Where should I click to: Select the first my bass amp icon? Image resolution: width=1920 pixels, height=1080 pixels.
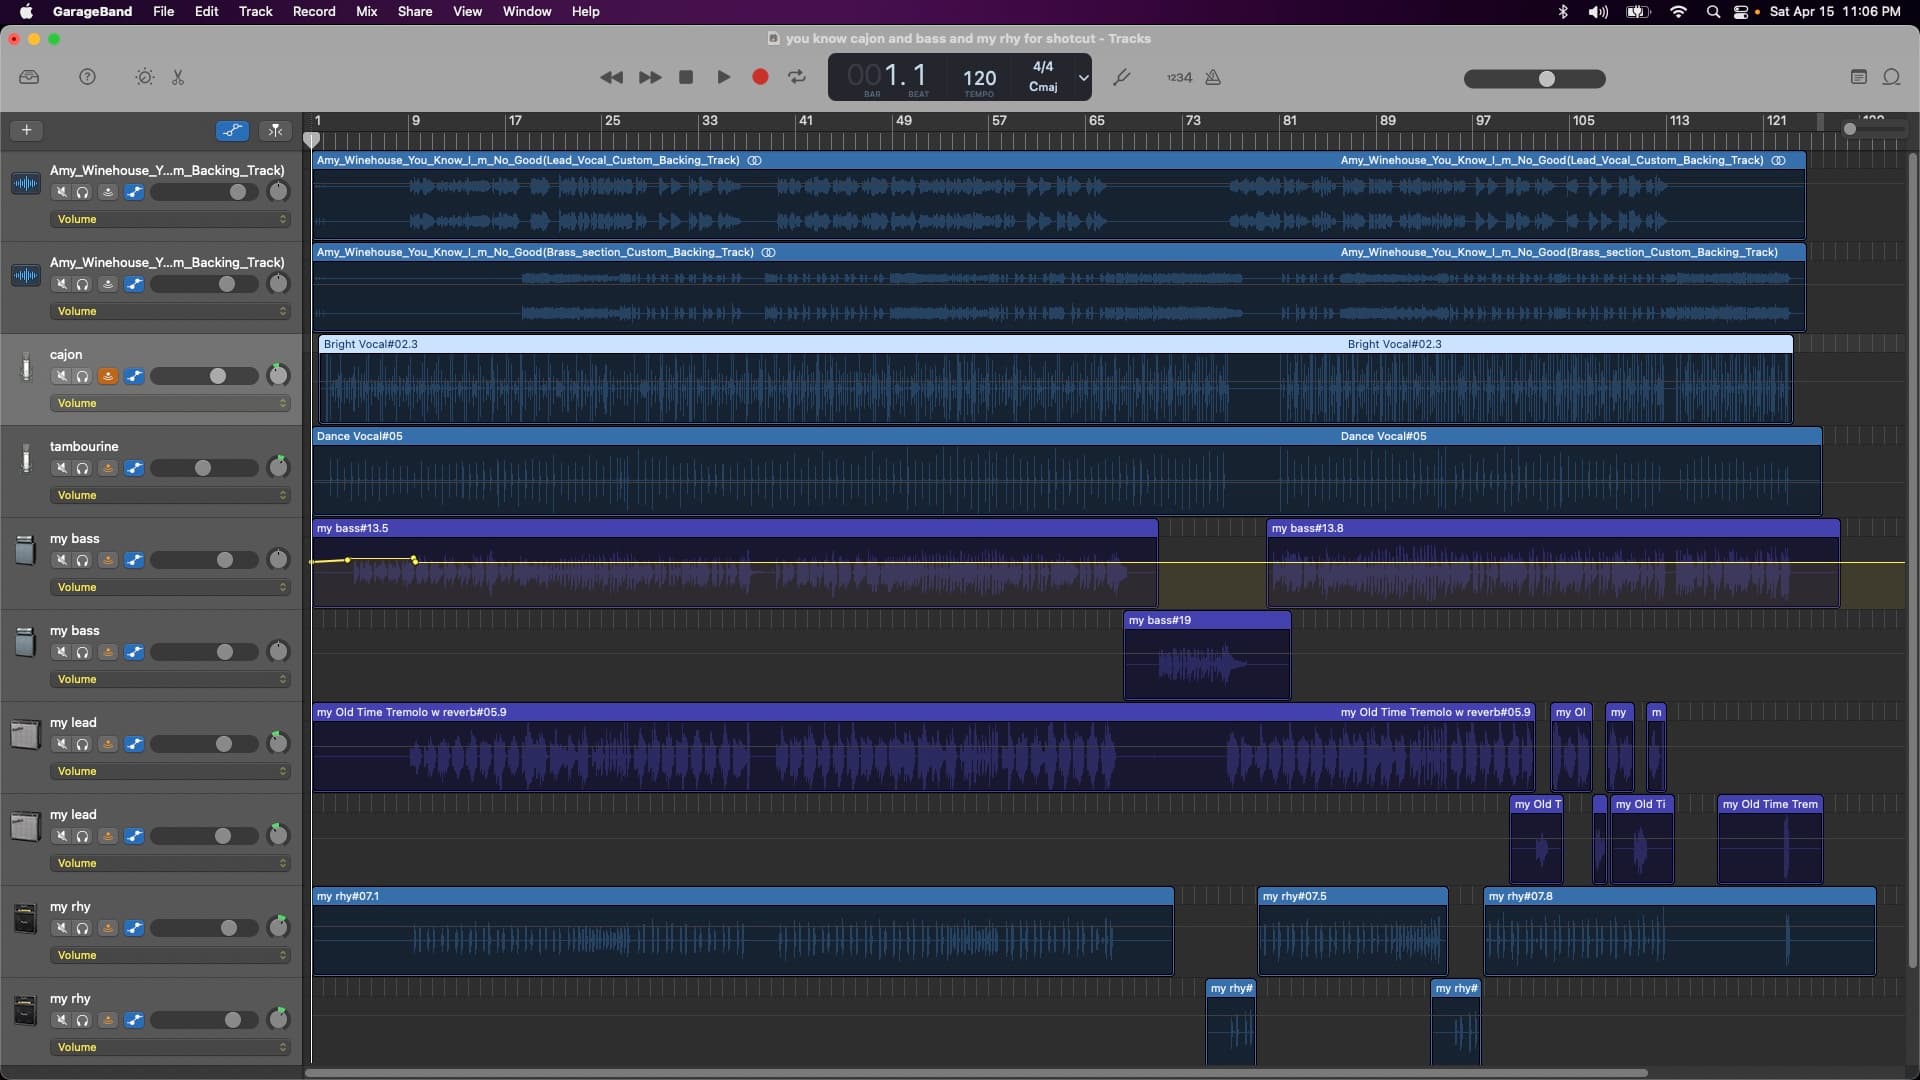pos(25,551)
